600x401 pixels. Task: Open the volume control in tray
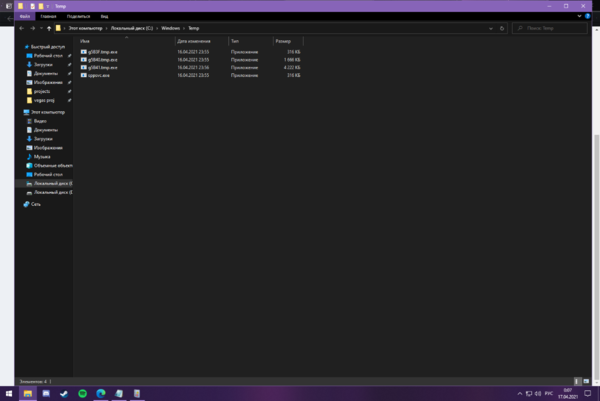538,394
